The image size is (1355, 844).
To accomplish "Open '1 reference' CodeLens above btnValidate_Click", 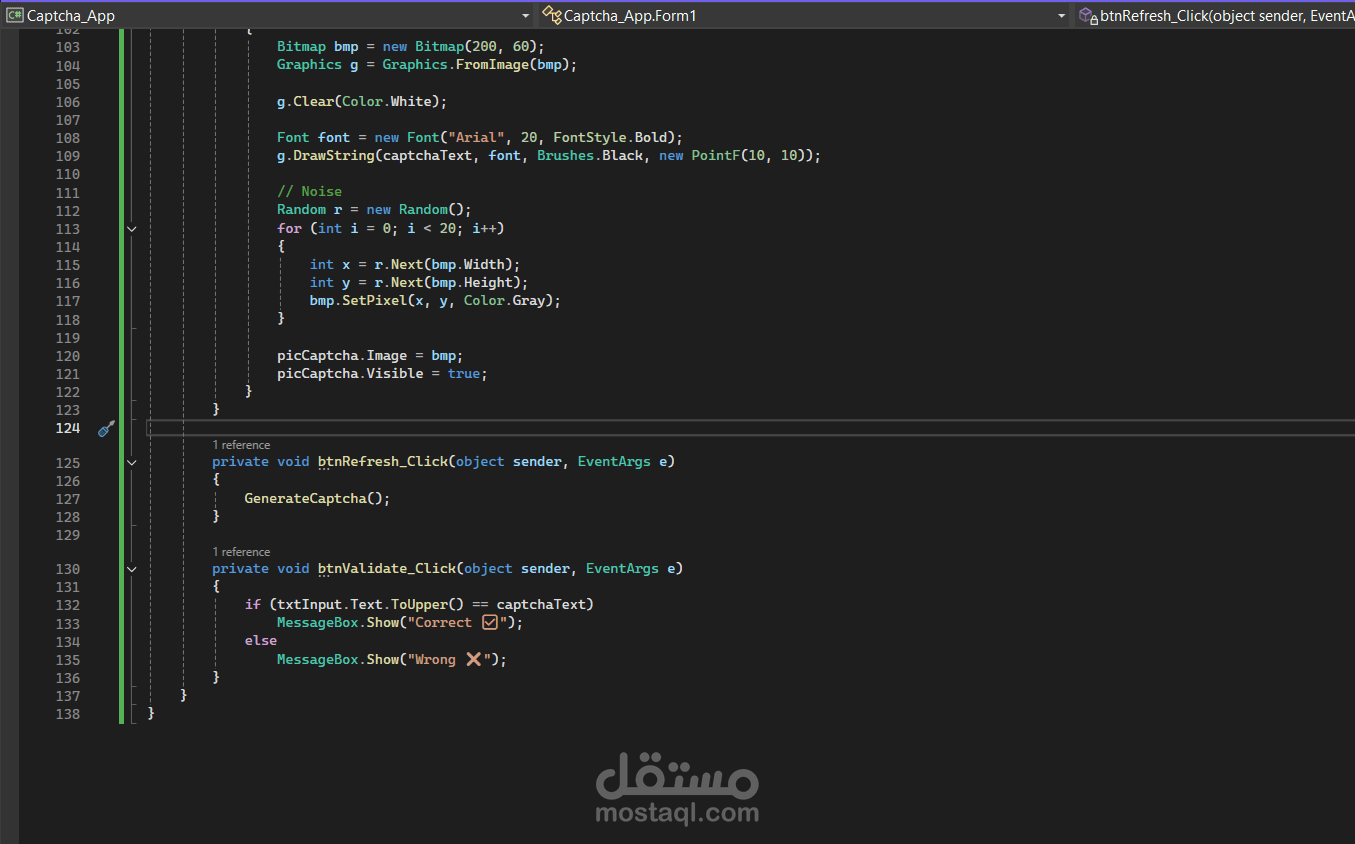I will click(241, 552).
